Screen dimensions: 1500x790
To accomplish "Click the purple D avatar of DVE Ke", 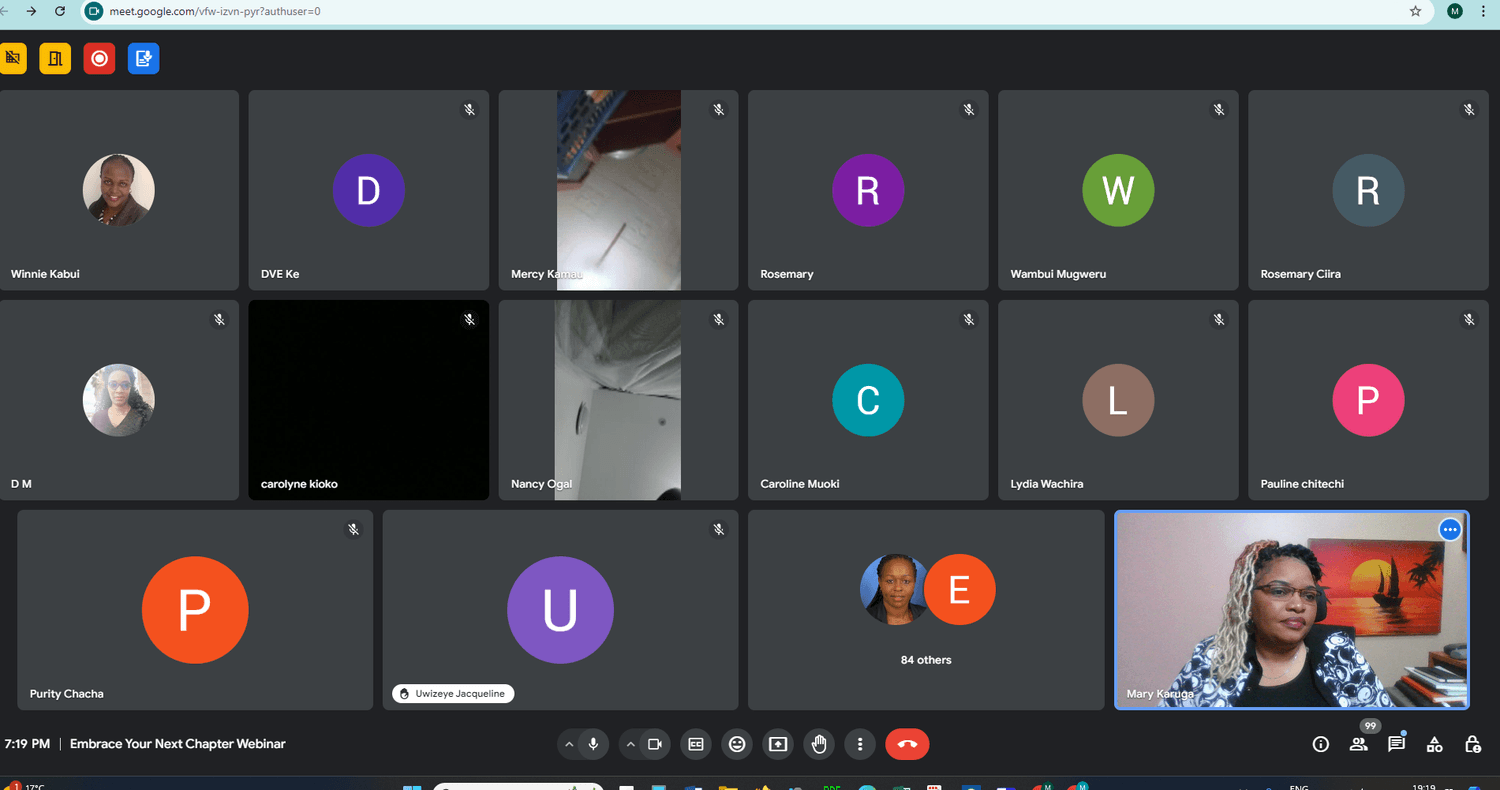I will [x=368, y=190].
